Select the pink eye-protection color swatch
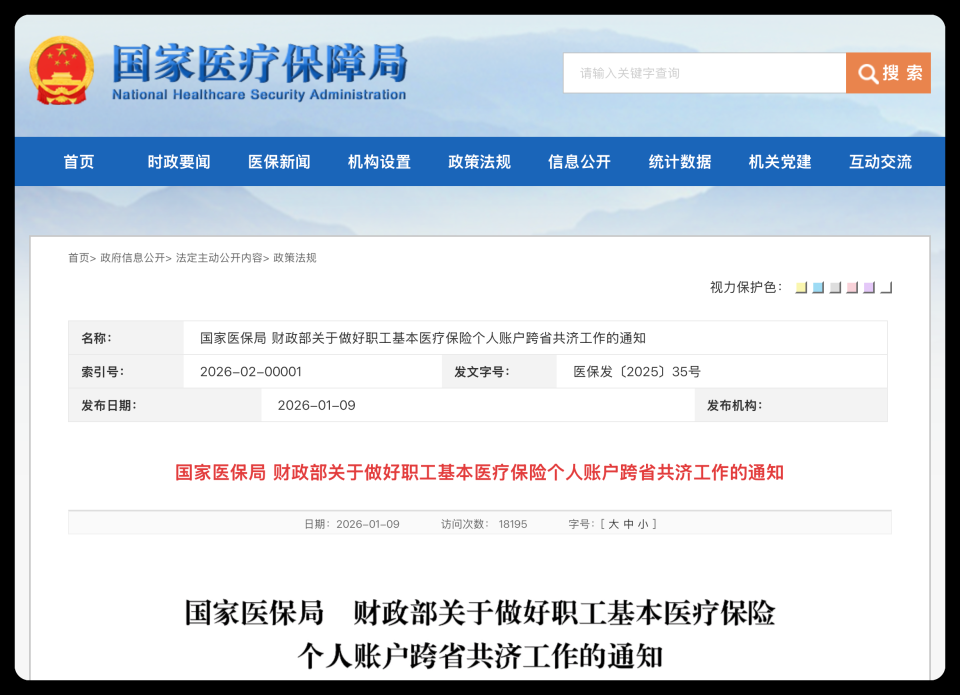Image resolution: width=960 pixels, height=695 pixels. pyautogui.click(x=851, y=288)
